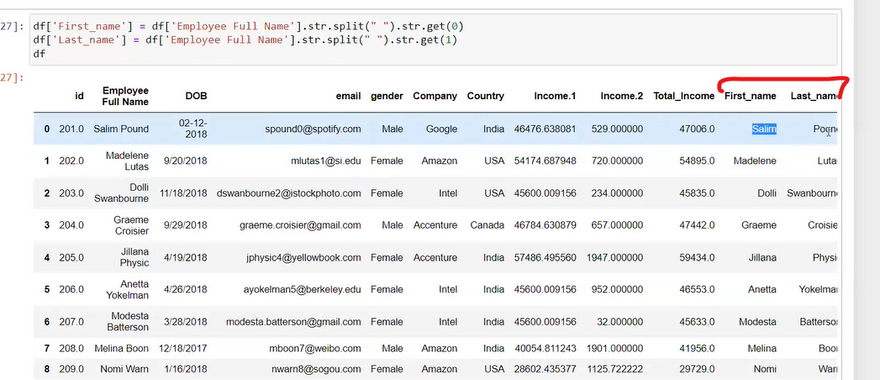Click the 'Employee Full Name' column header
This screenshot has height=380, width=880.
(125, 96)
